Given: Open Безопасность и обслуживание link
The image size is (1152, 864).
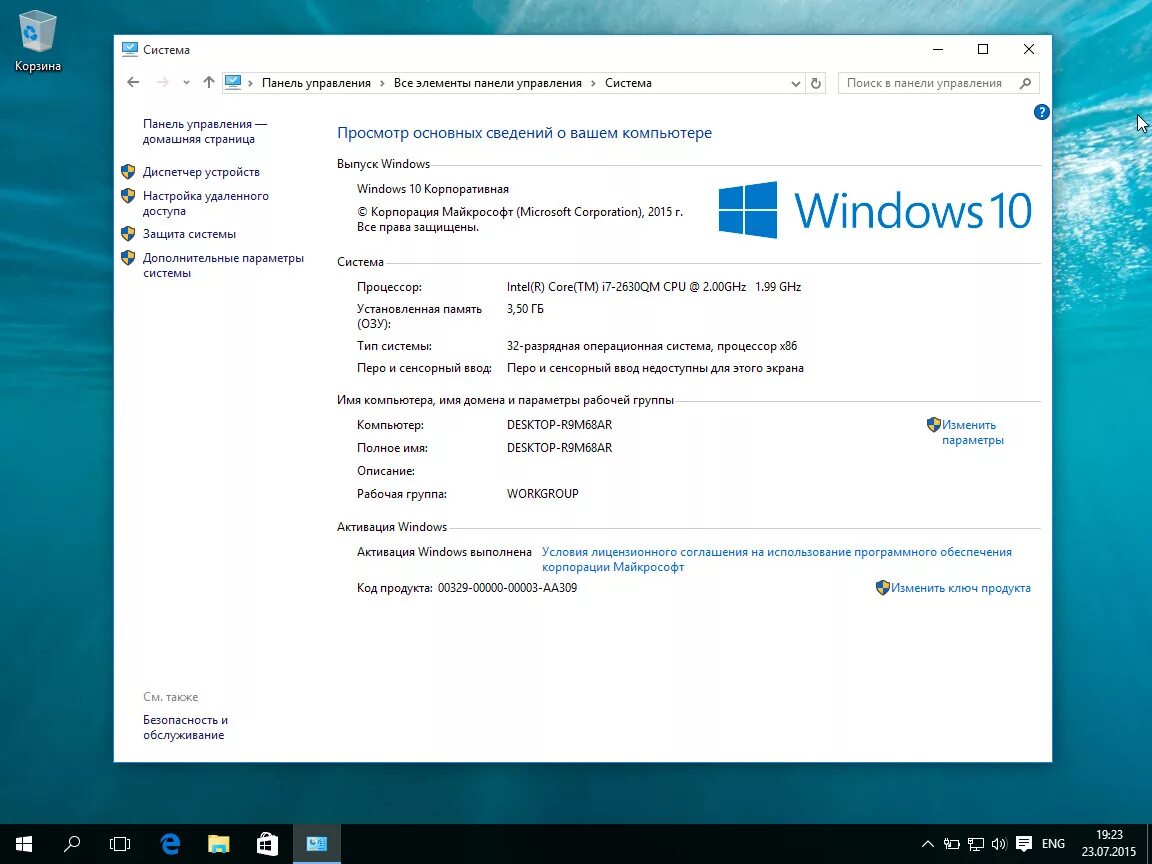Looking at the screenshot, I should point(185,727).
